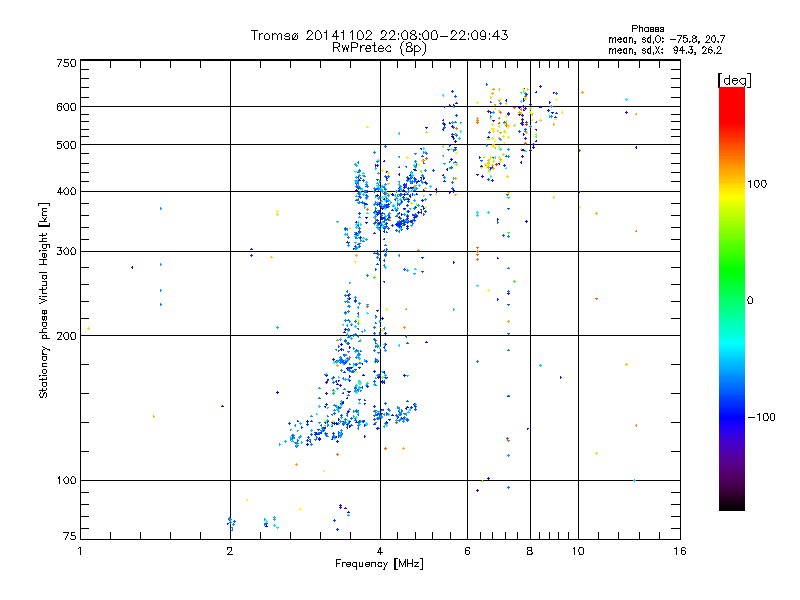Click the x-axis tick label '2'

click(230, 551)
